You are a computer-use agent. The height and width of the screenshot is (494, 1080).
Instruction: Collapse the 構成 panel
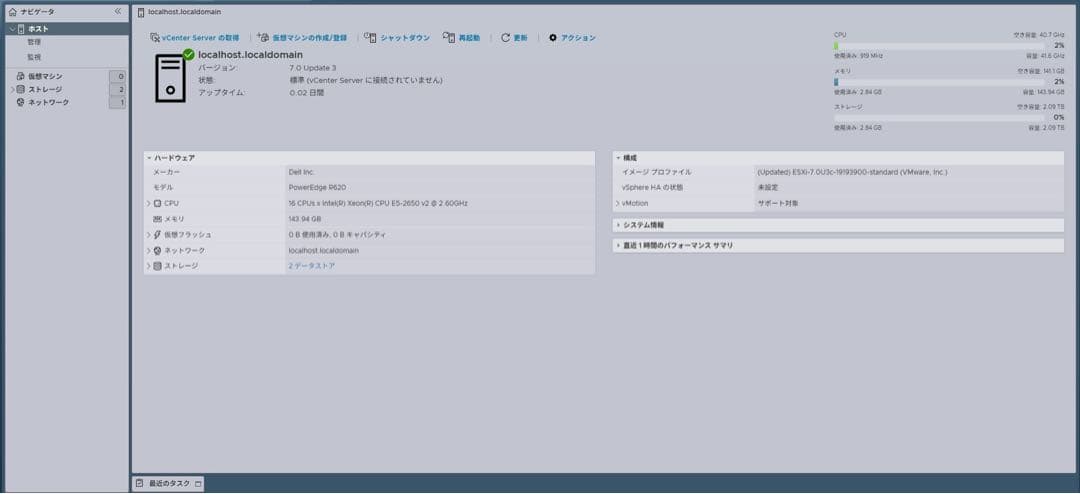(x=618, y=158)
